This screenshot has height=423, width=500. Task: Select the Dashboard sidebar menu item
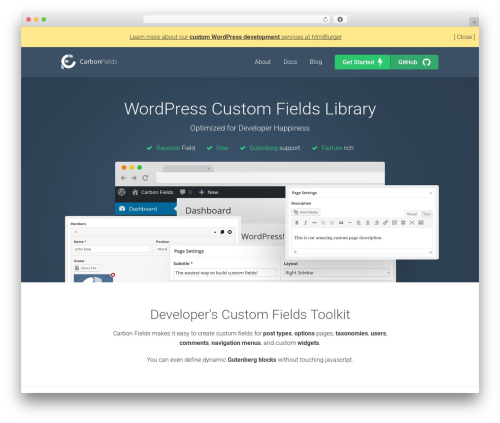tap(146, 209)
